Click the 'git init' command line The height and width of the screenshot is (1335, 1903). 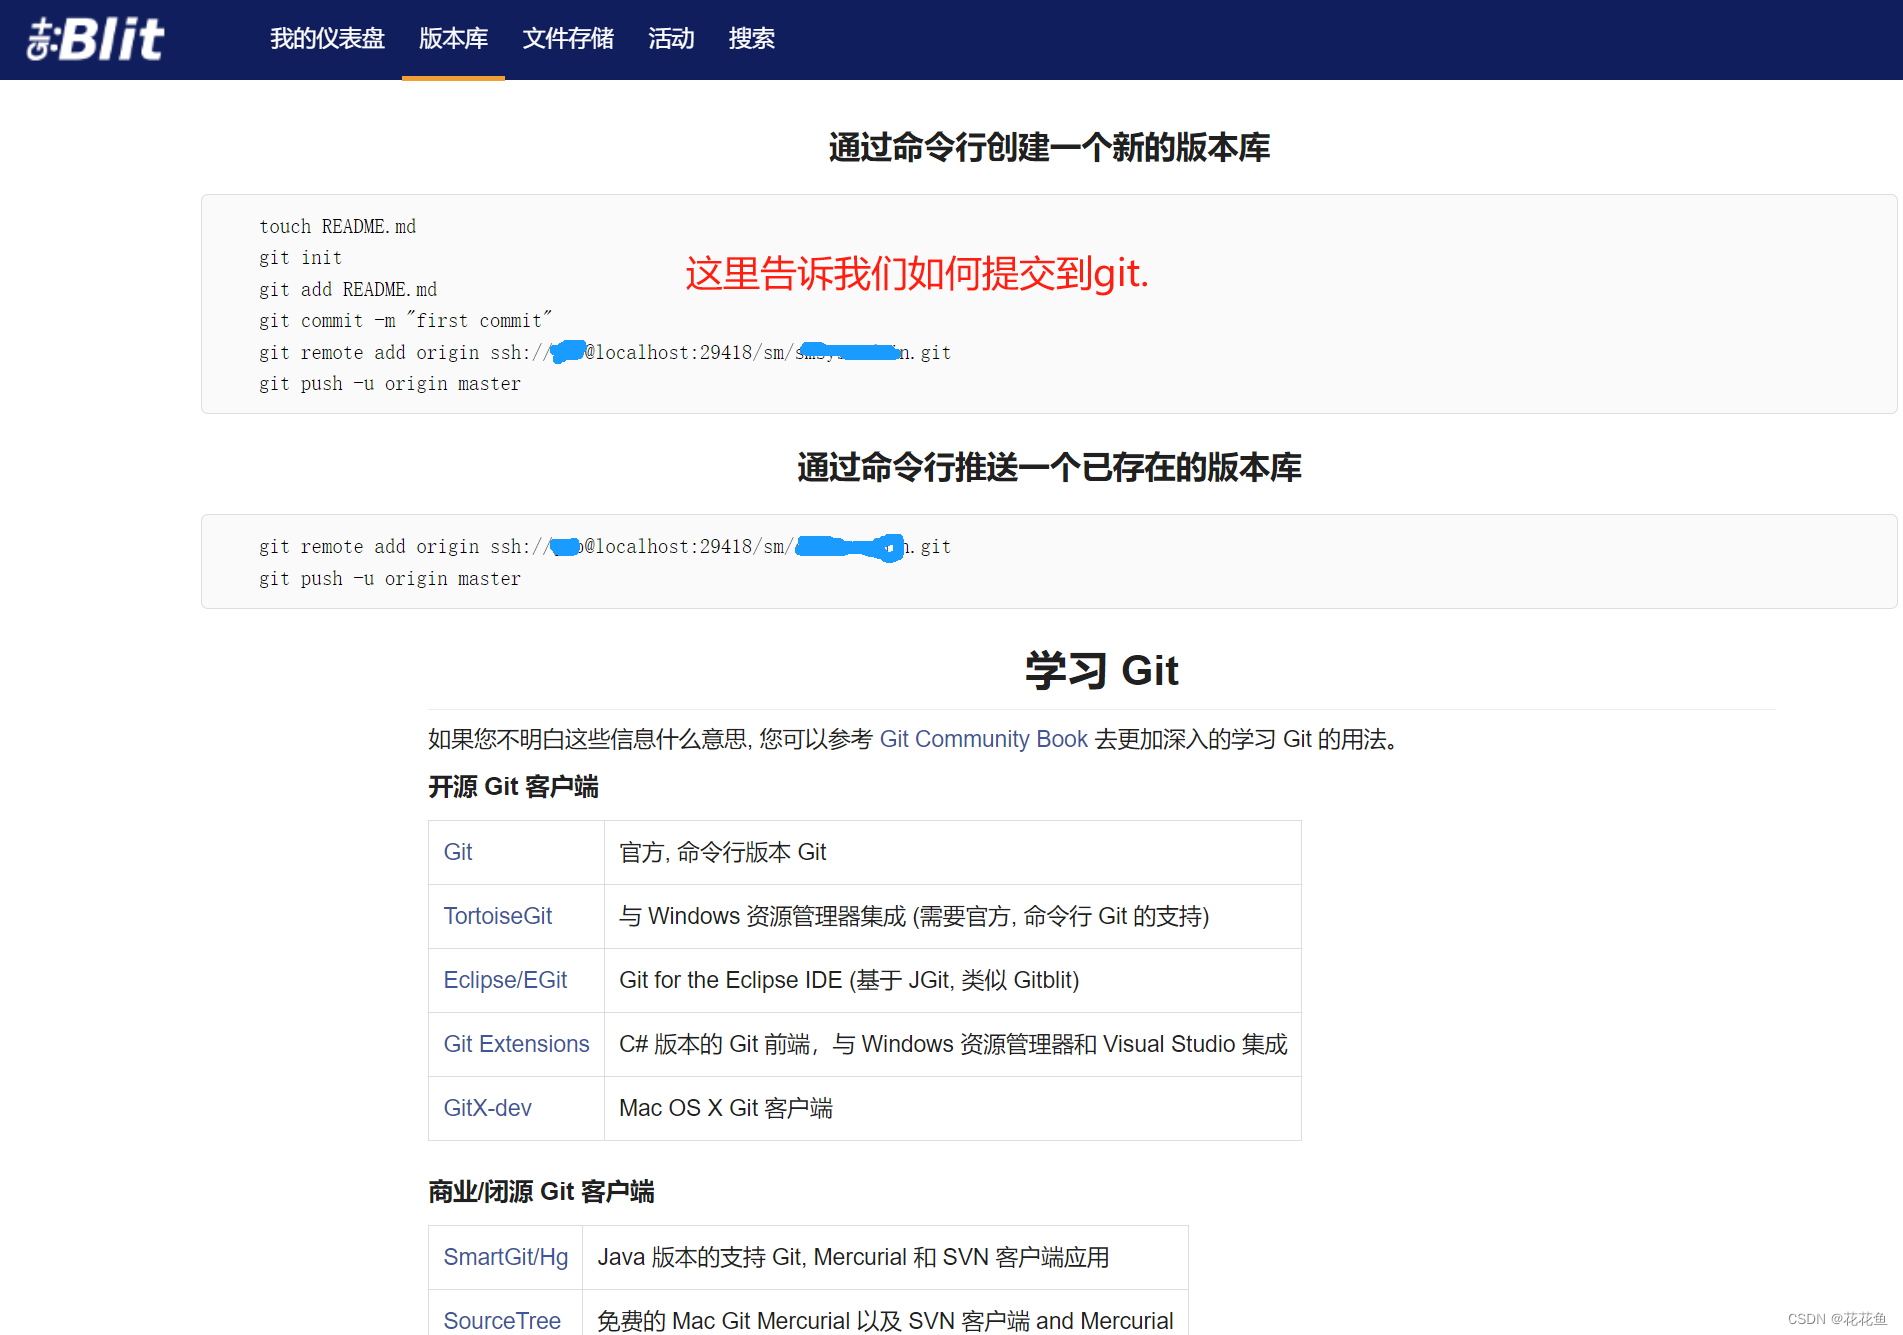coord(300,258)
